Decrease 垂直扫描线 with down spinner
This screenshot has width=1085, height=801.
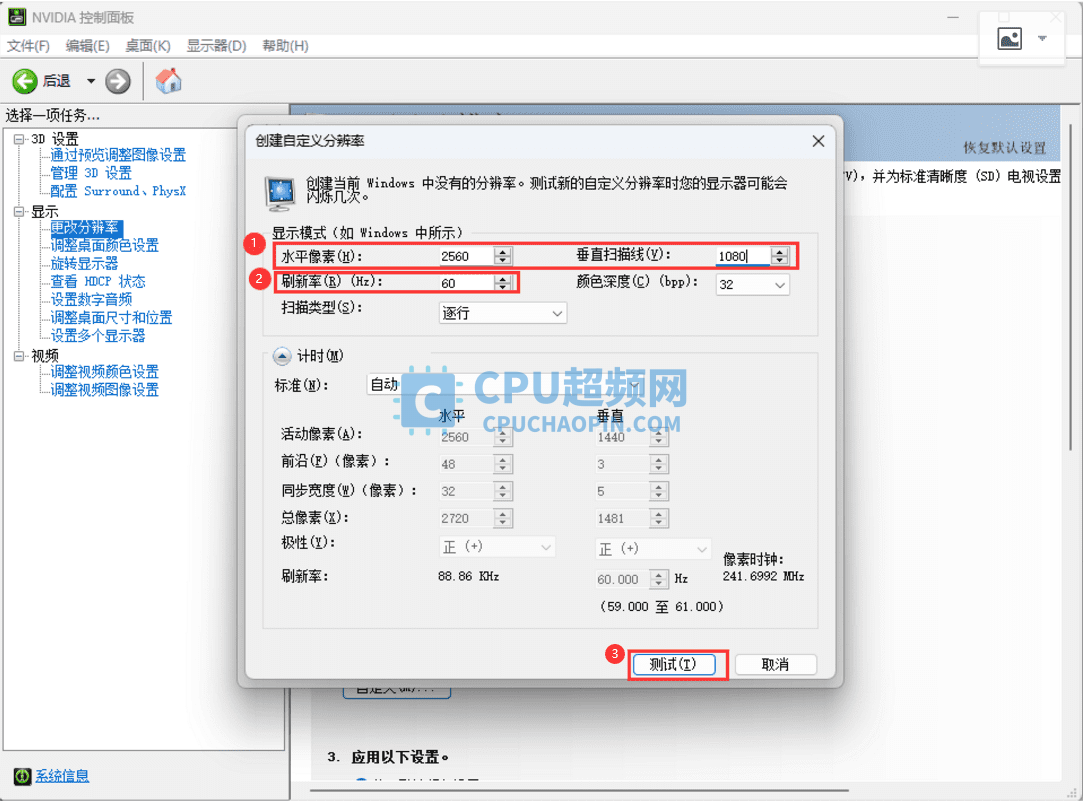(780, 261)
